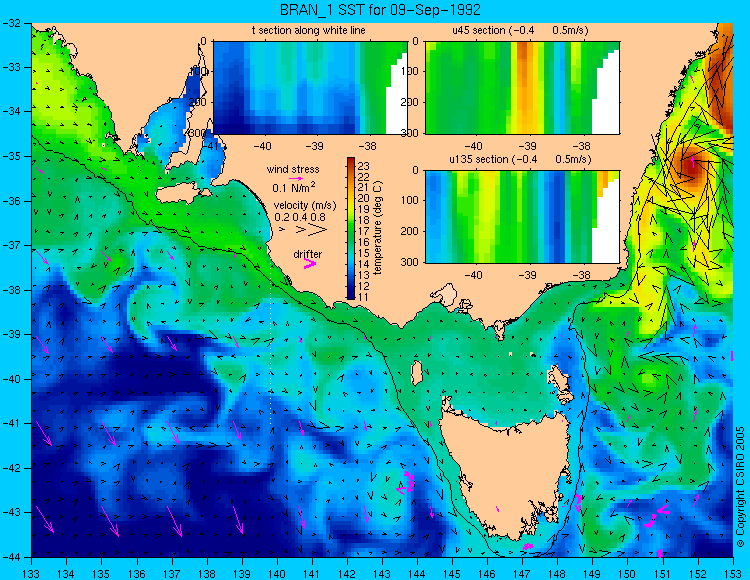
Task: Click the 'drifter' legend label
Action: pyautogui.click(x=308, y=254)
